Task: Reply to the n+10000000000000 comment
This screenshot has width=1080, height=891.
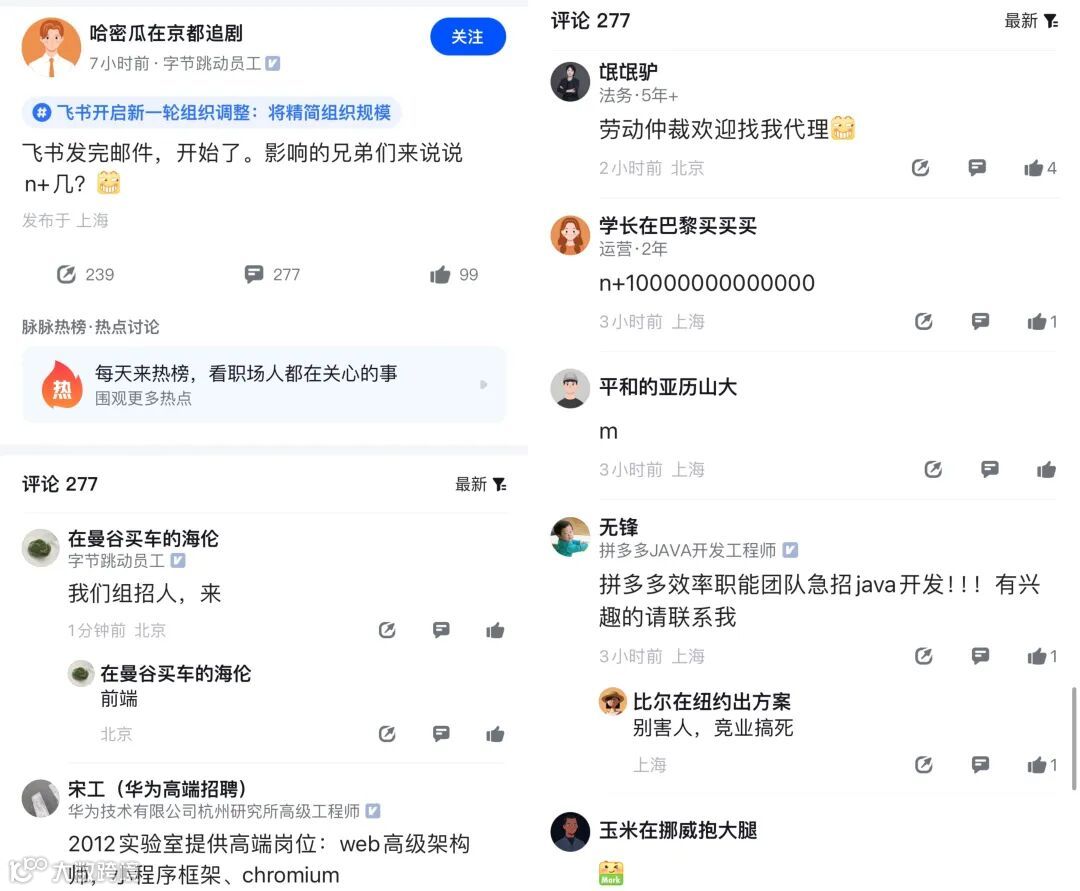Action: (x=980, y=321)
